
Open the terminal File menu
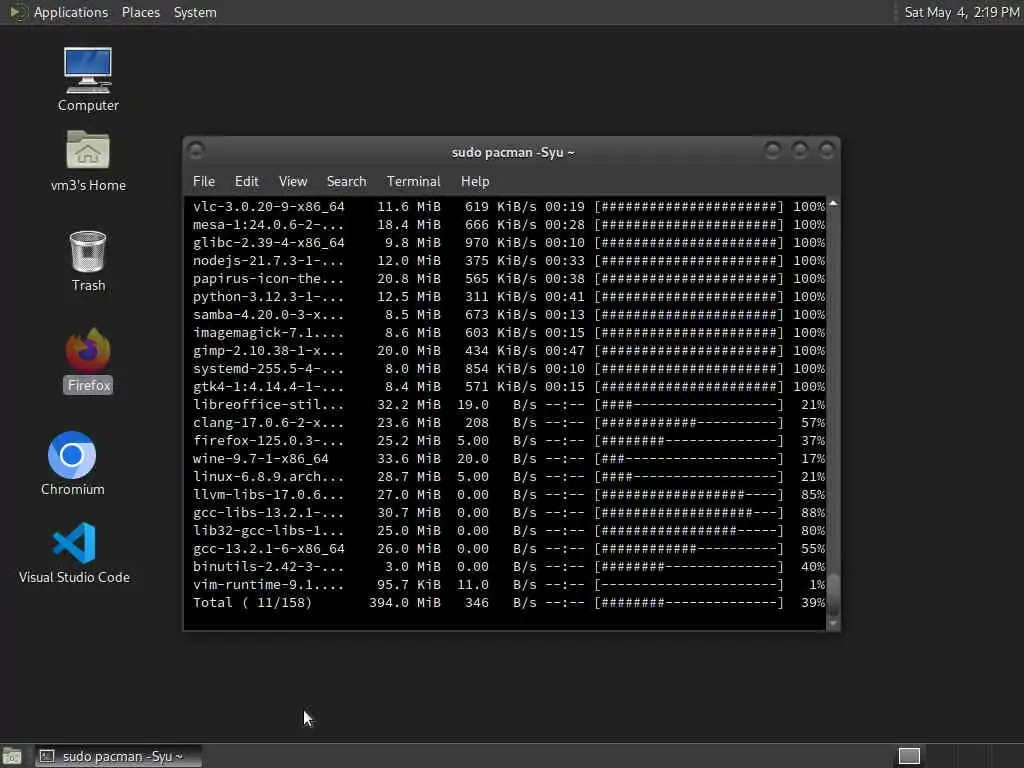point(204,182)
